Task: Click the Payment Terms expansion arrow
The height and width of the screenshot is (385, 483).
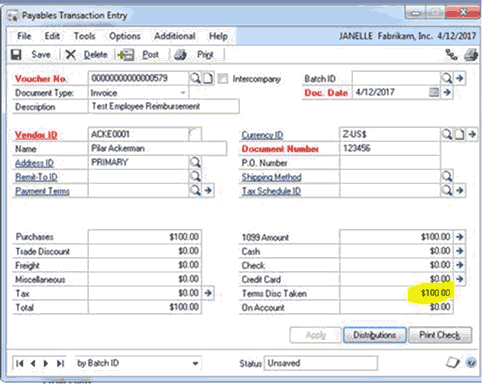Action: pos(208,190)
